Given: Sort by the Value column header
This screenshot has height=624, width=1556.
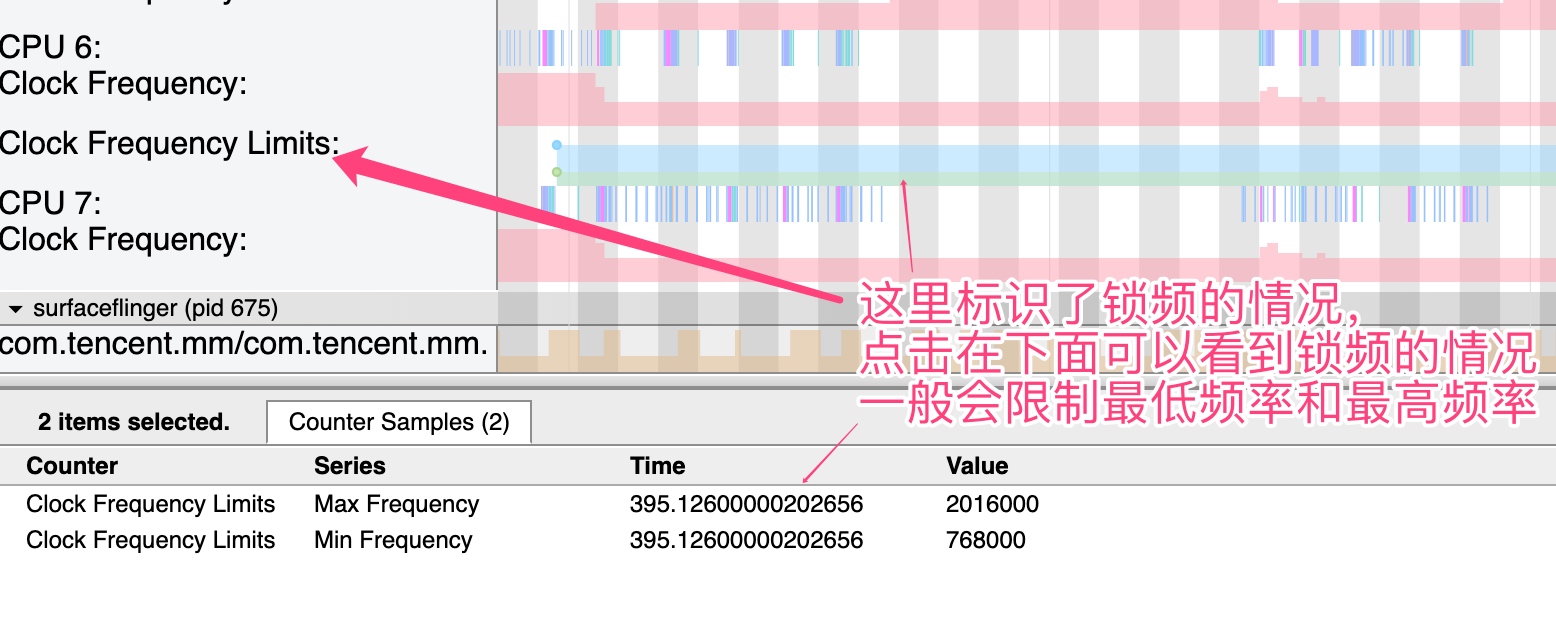Looking at the screenshot, I should (x=976, y=466).
